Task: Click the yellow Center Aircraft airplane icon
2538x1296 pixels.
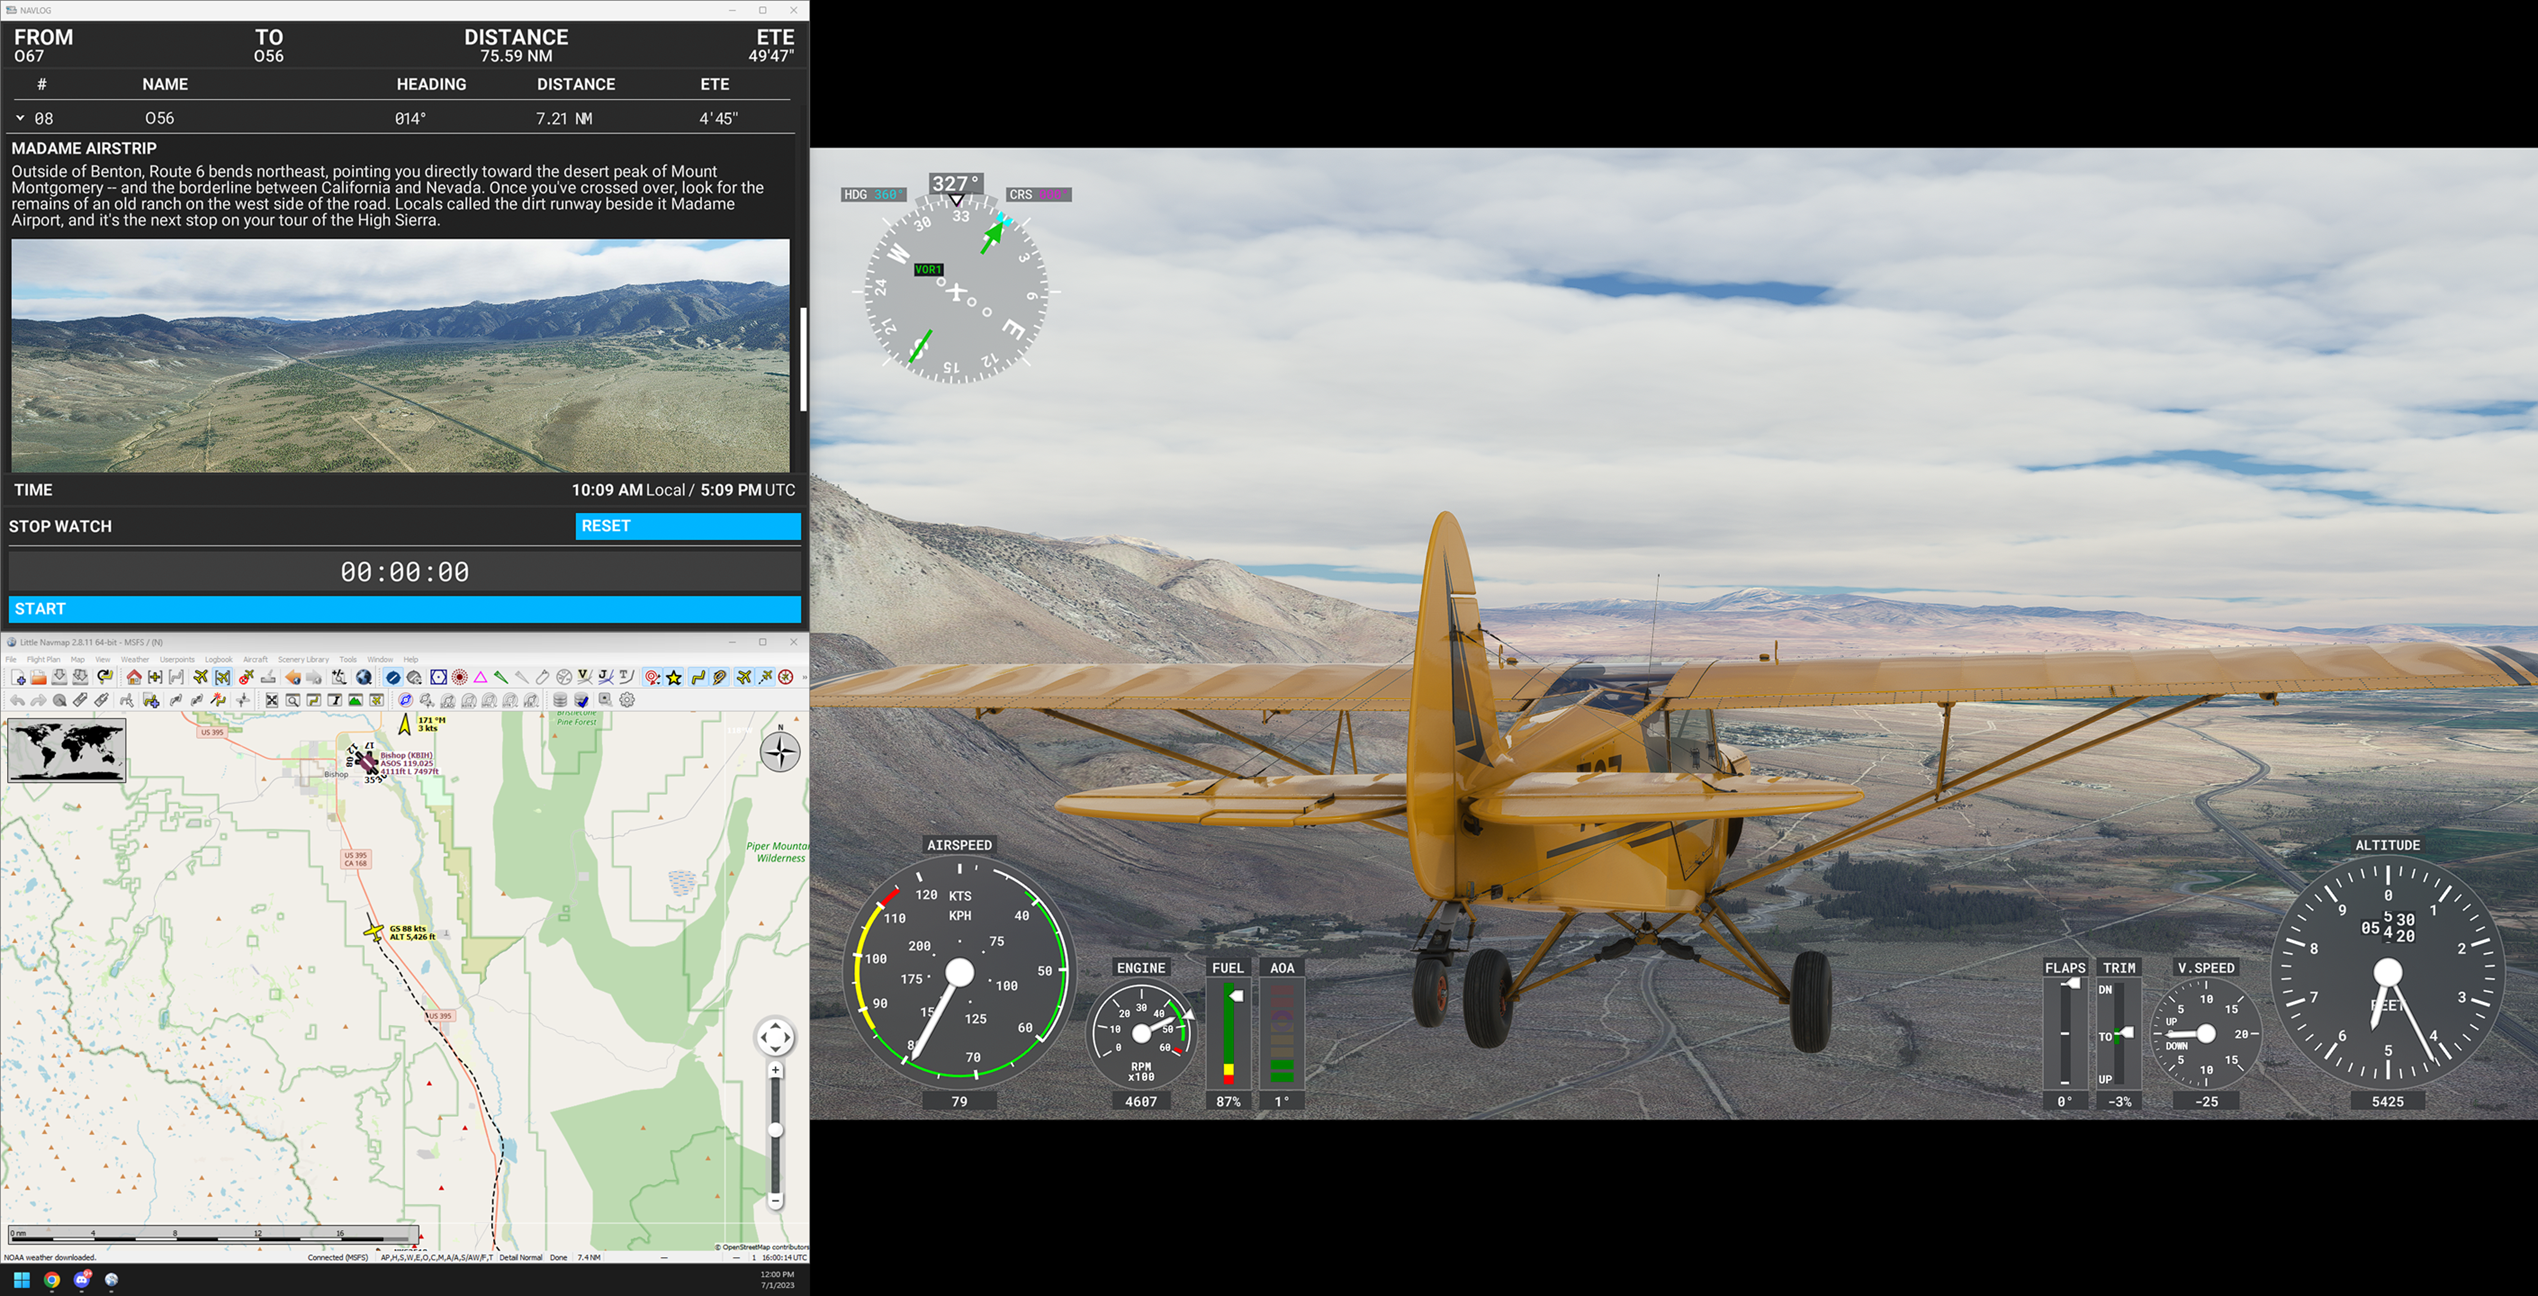Action: coord(200,677)
